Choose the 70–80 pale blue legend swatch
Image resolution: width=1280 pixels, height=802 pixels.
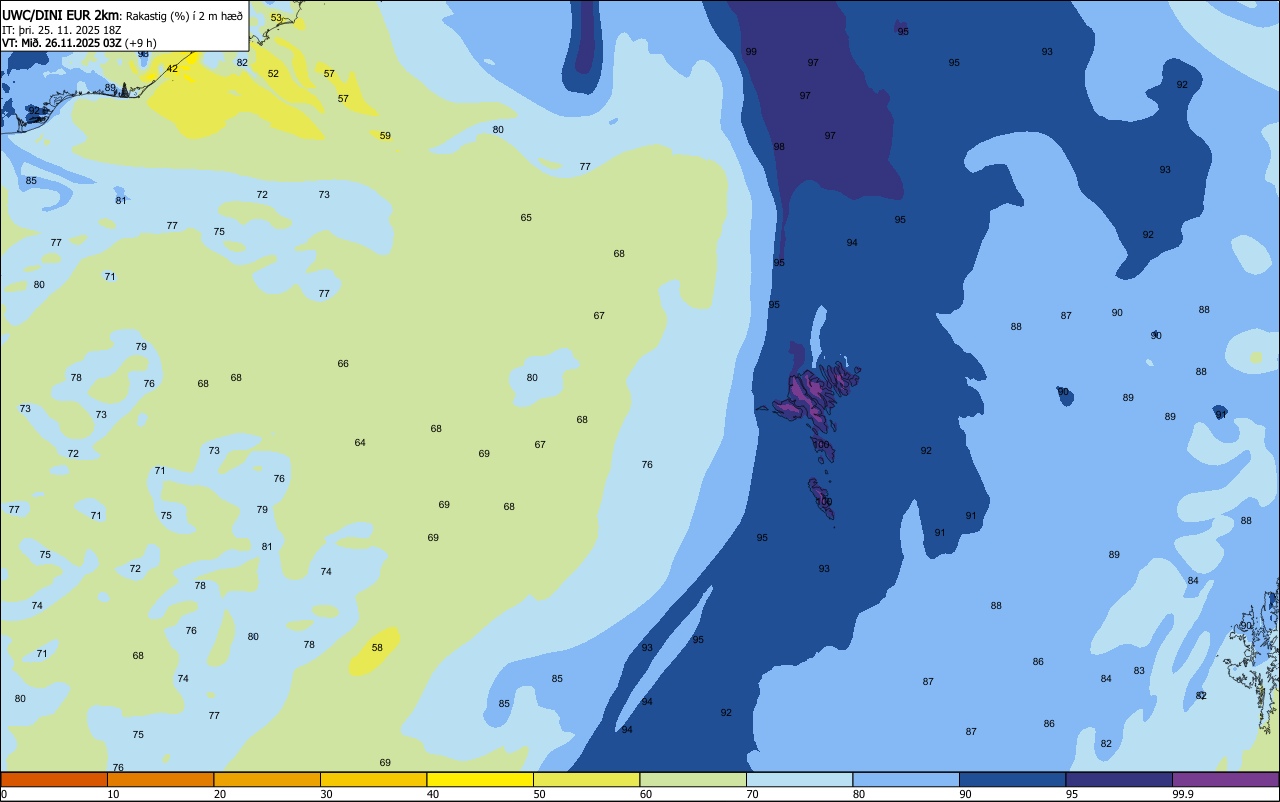[799, 779]
